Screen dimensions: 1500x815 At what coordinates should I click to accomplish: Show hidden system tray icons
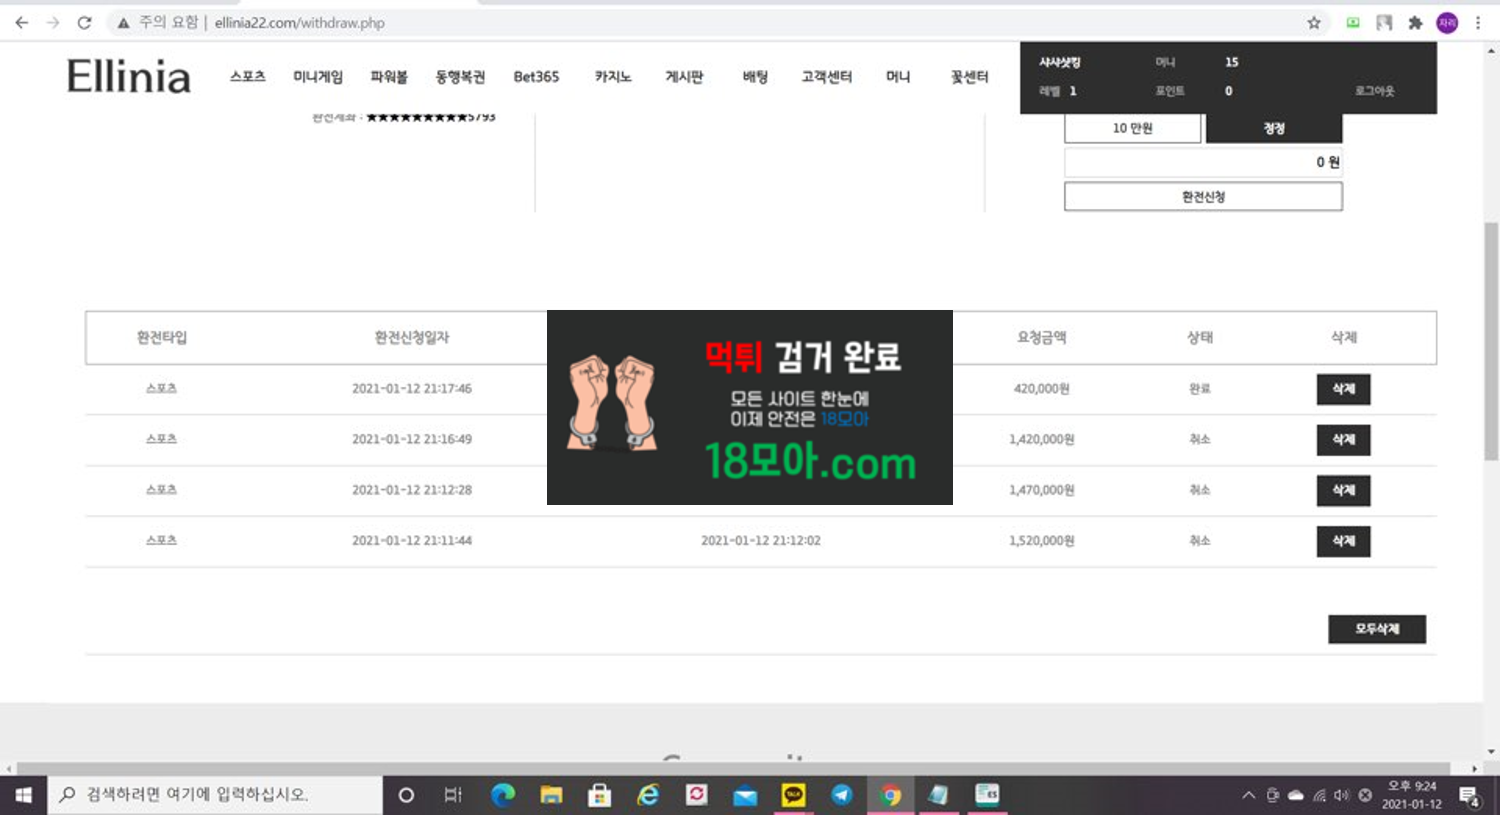tap(1248, 796)
